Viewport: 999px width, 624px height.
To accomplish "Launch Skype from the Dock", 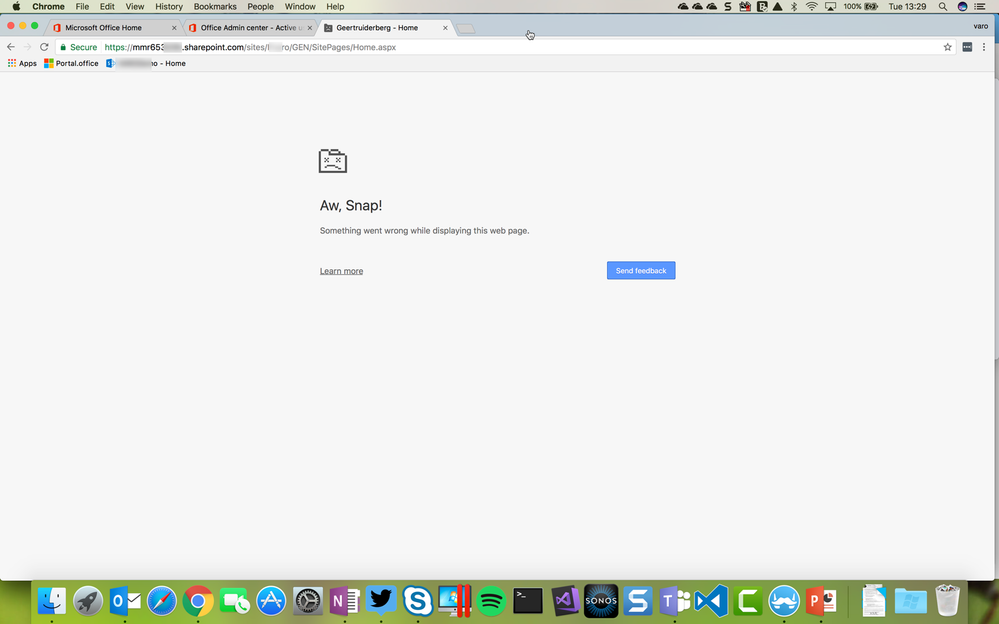I will tap(418, 601).
